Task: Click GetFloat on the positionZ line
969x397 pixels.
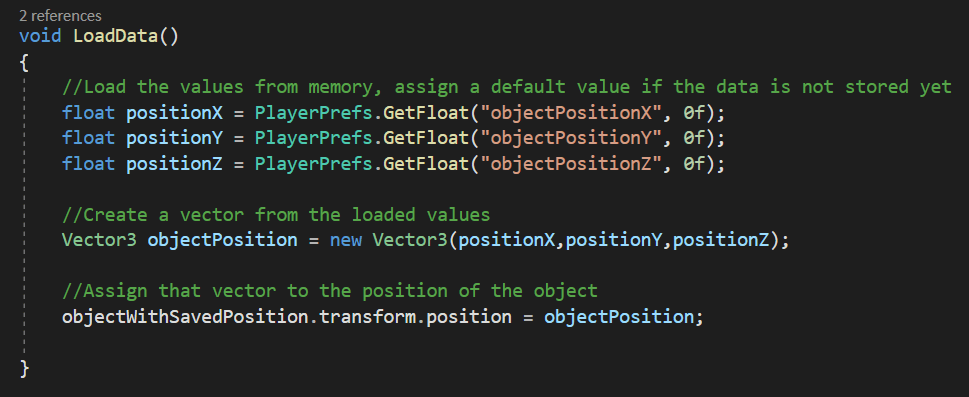Action: [x=426, y=164]
